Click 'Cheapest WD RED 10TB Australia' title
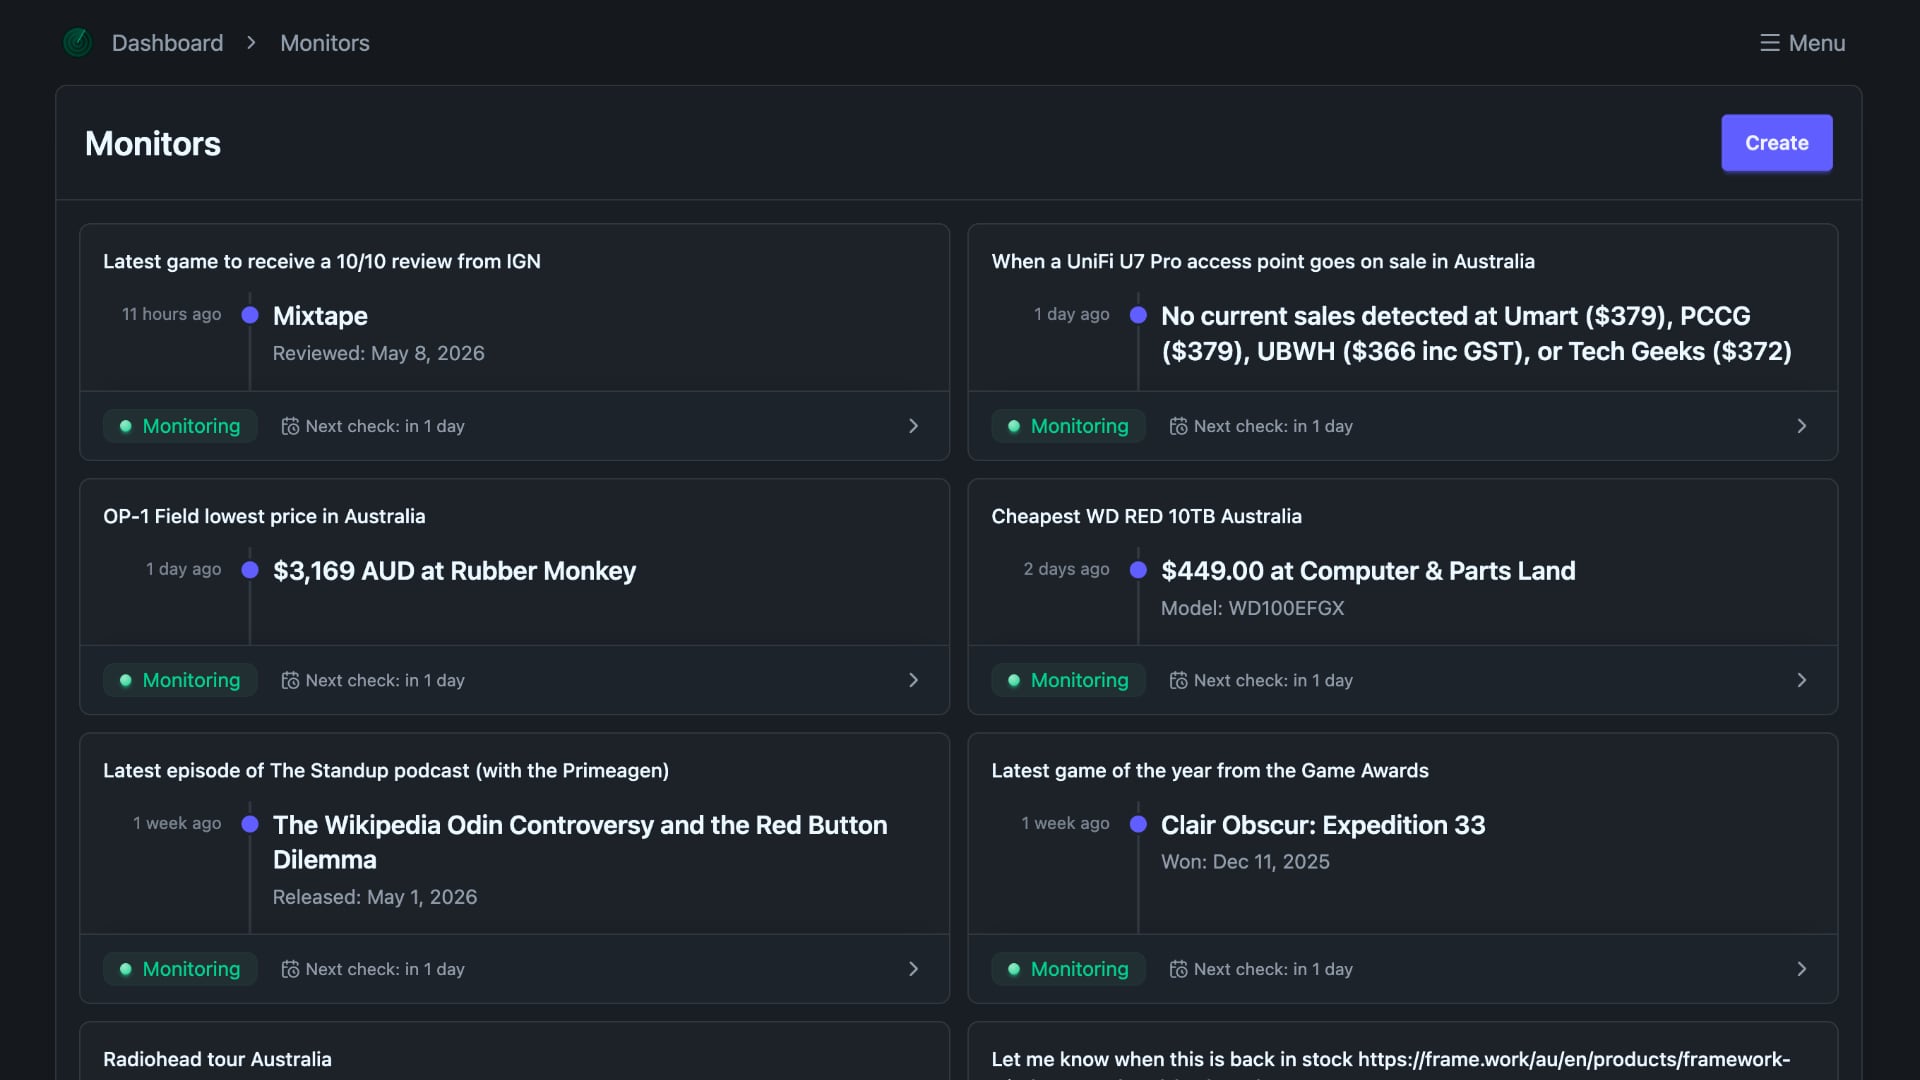This screenshot has height=1080, width=1920. (1146, 516)
